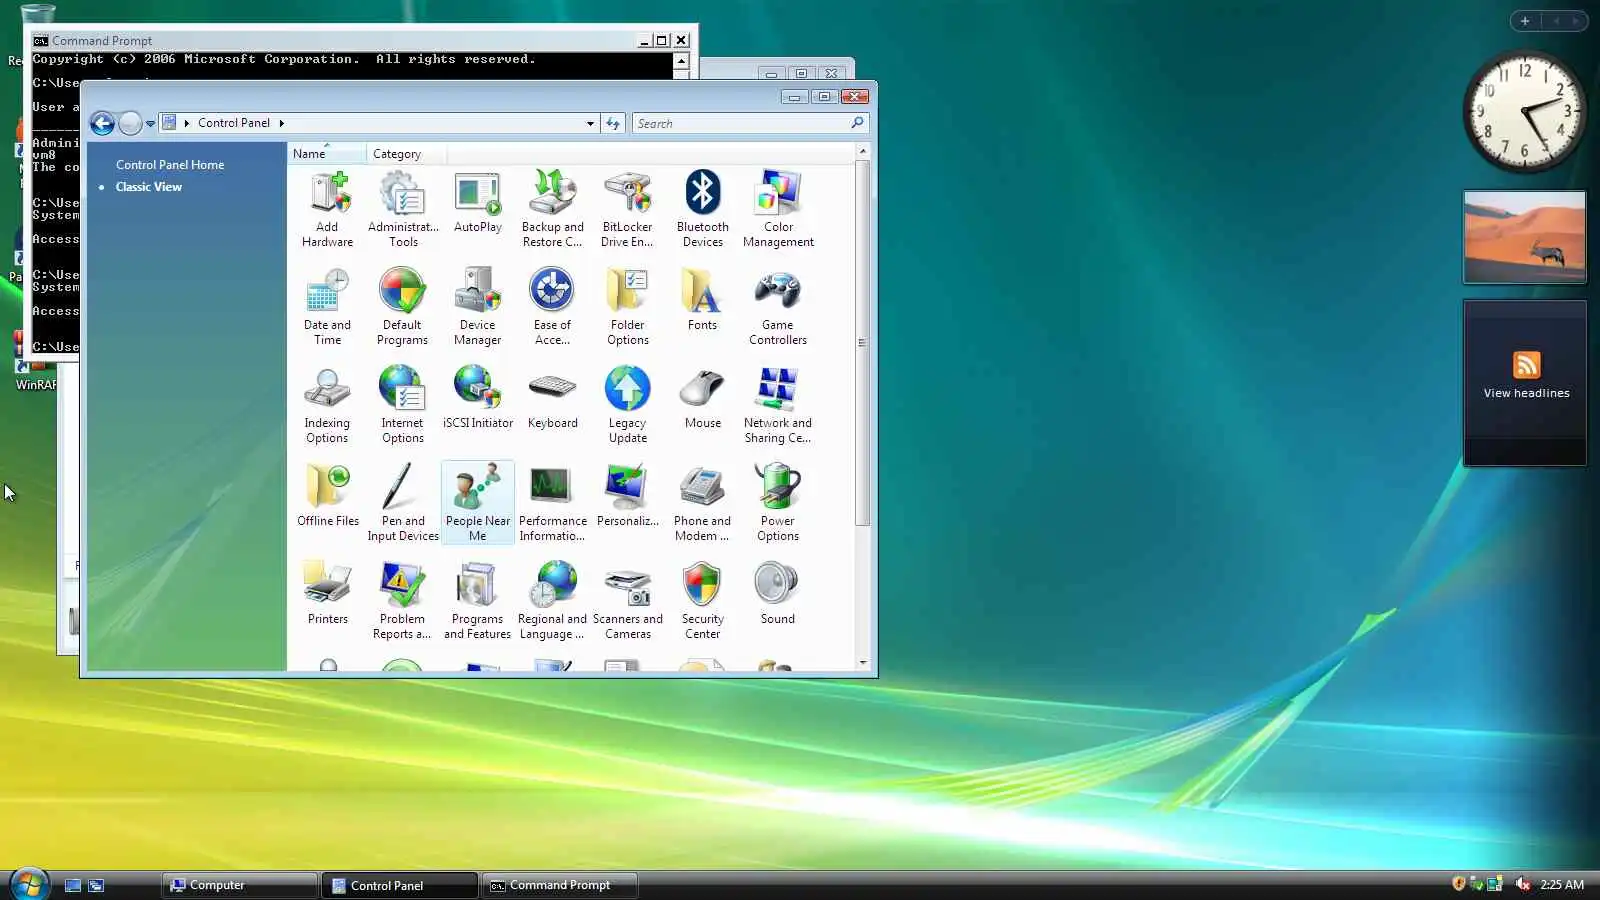Switch to Computer taskbar button
Image resolution: width=1600 pixels, height=900 pixels.
(x=240, y=885)
